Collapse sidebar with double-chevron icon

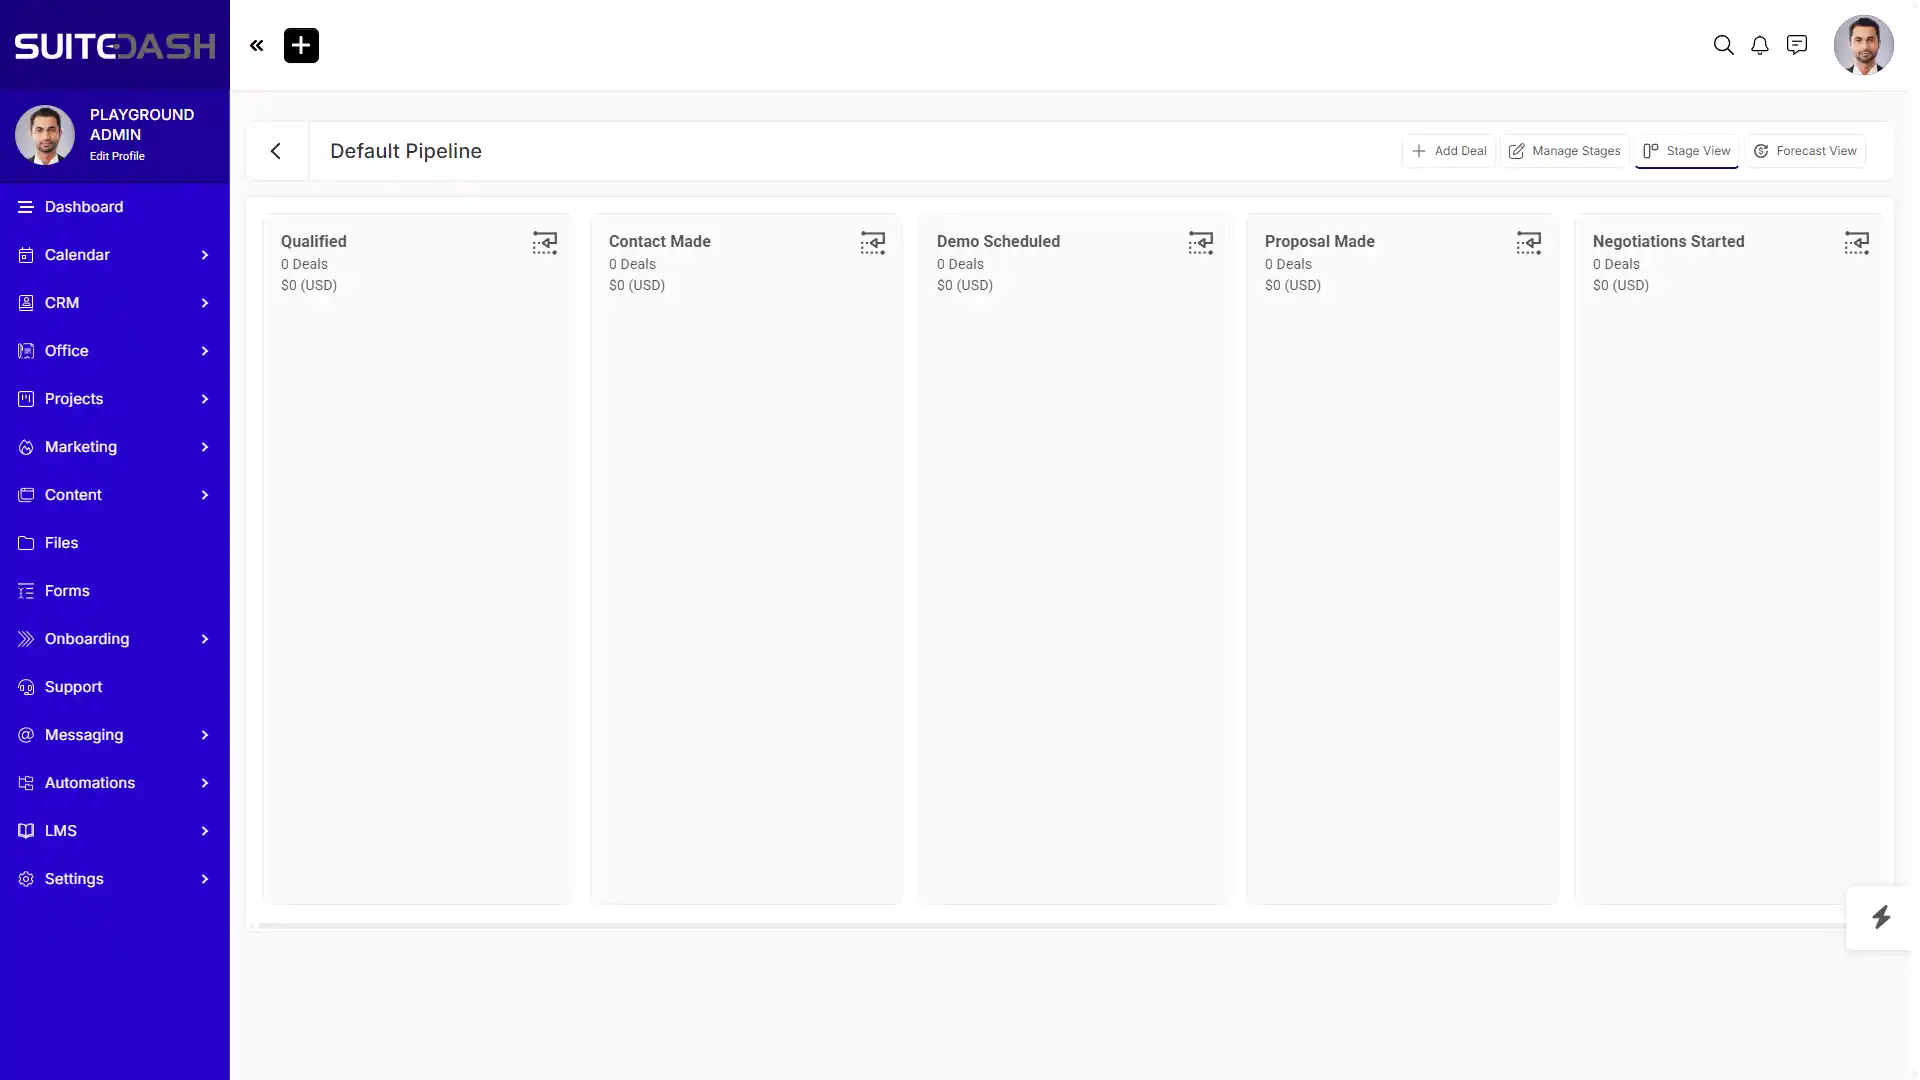pos(257,45)
